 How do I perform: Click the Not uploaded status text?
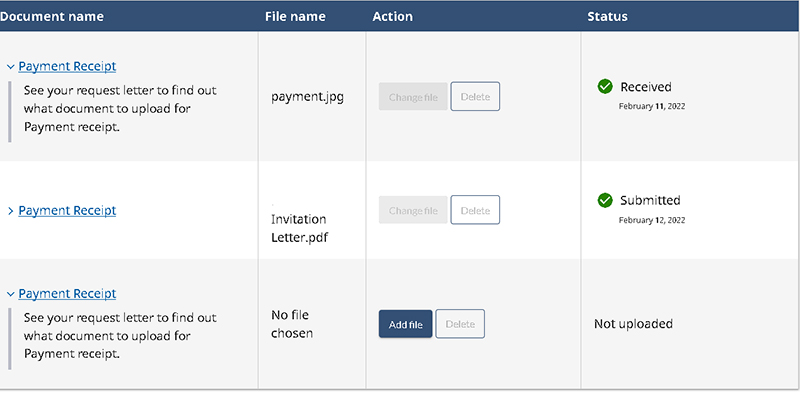pos(633,324)
